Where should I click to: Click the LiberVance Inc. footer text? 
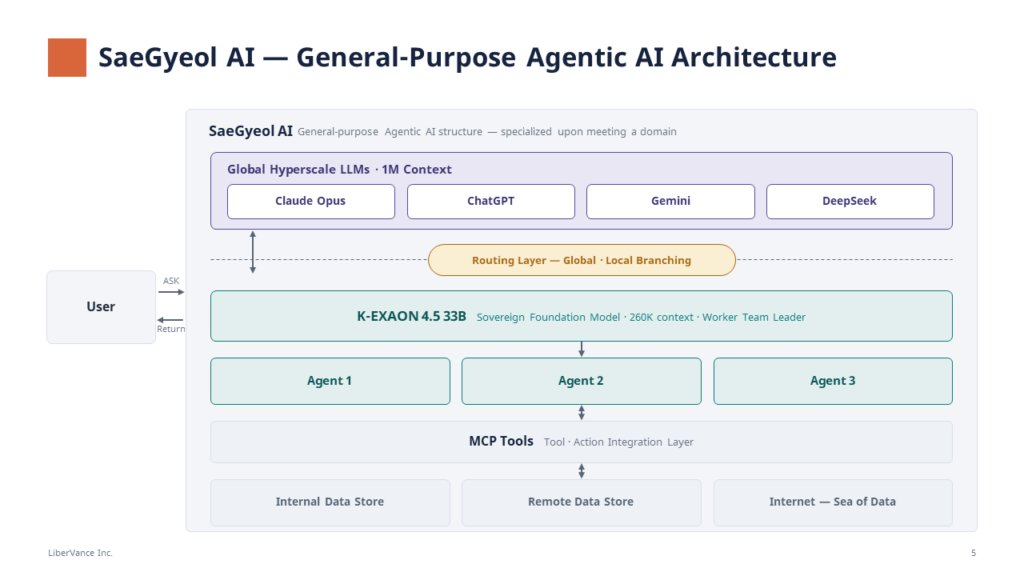coord(80,553)
